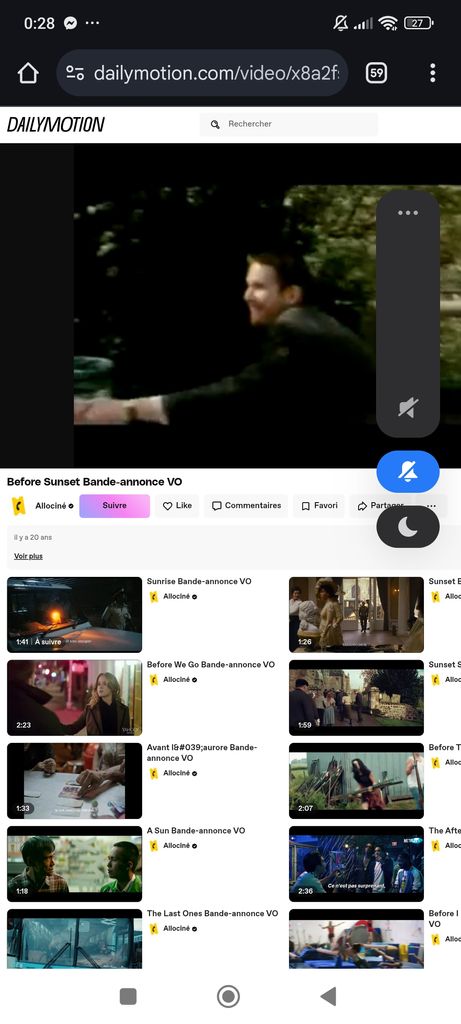Click the 'il y a 20 ans' text
The image size is (461, 1024).
pos(33,537)
